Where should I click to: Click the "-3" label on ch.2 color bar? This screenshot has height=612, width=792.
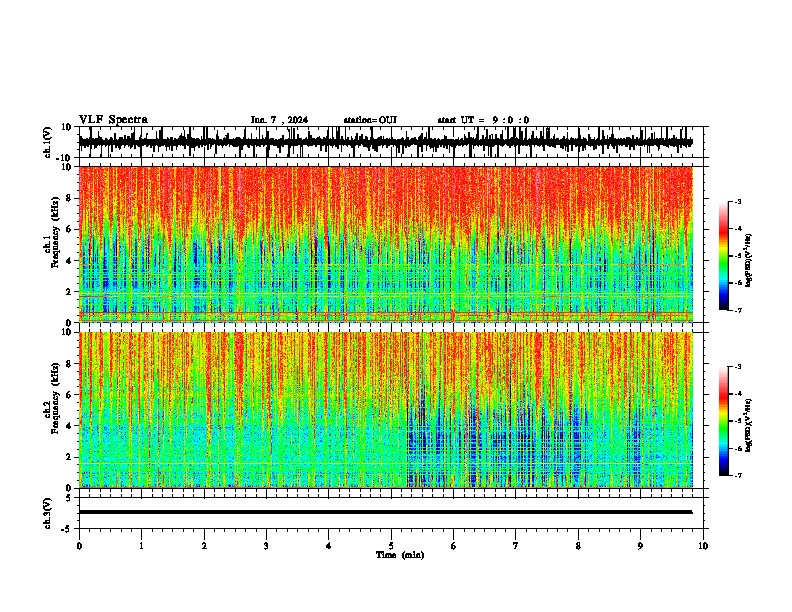point(738,367)
